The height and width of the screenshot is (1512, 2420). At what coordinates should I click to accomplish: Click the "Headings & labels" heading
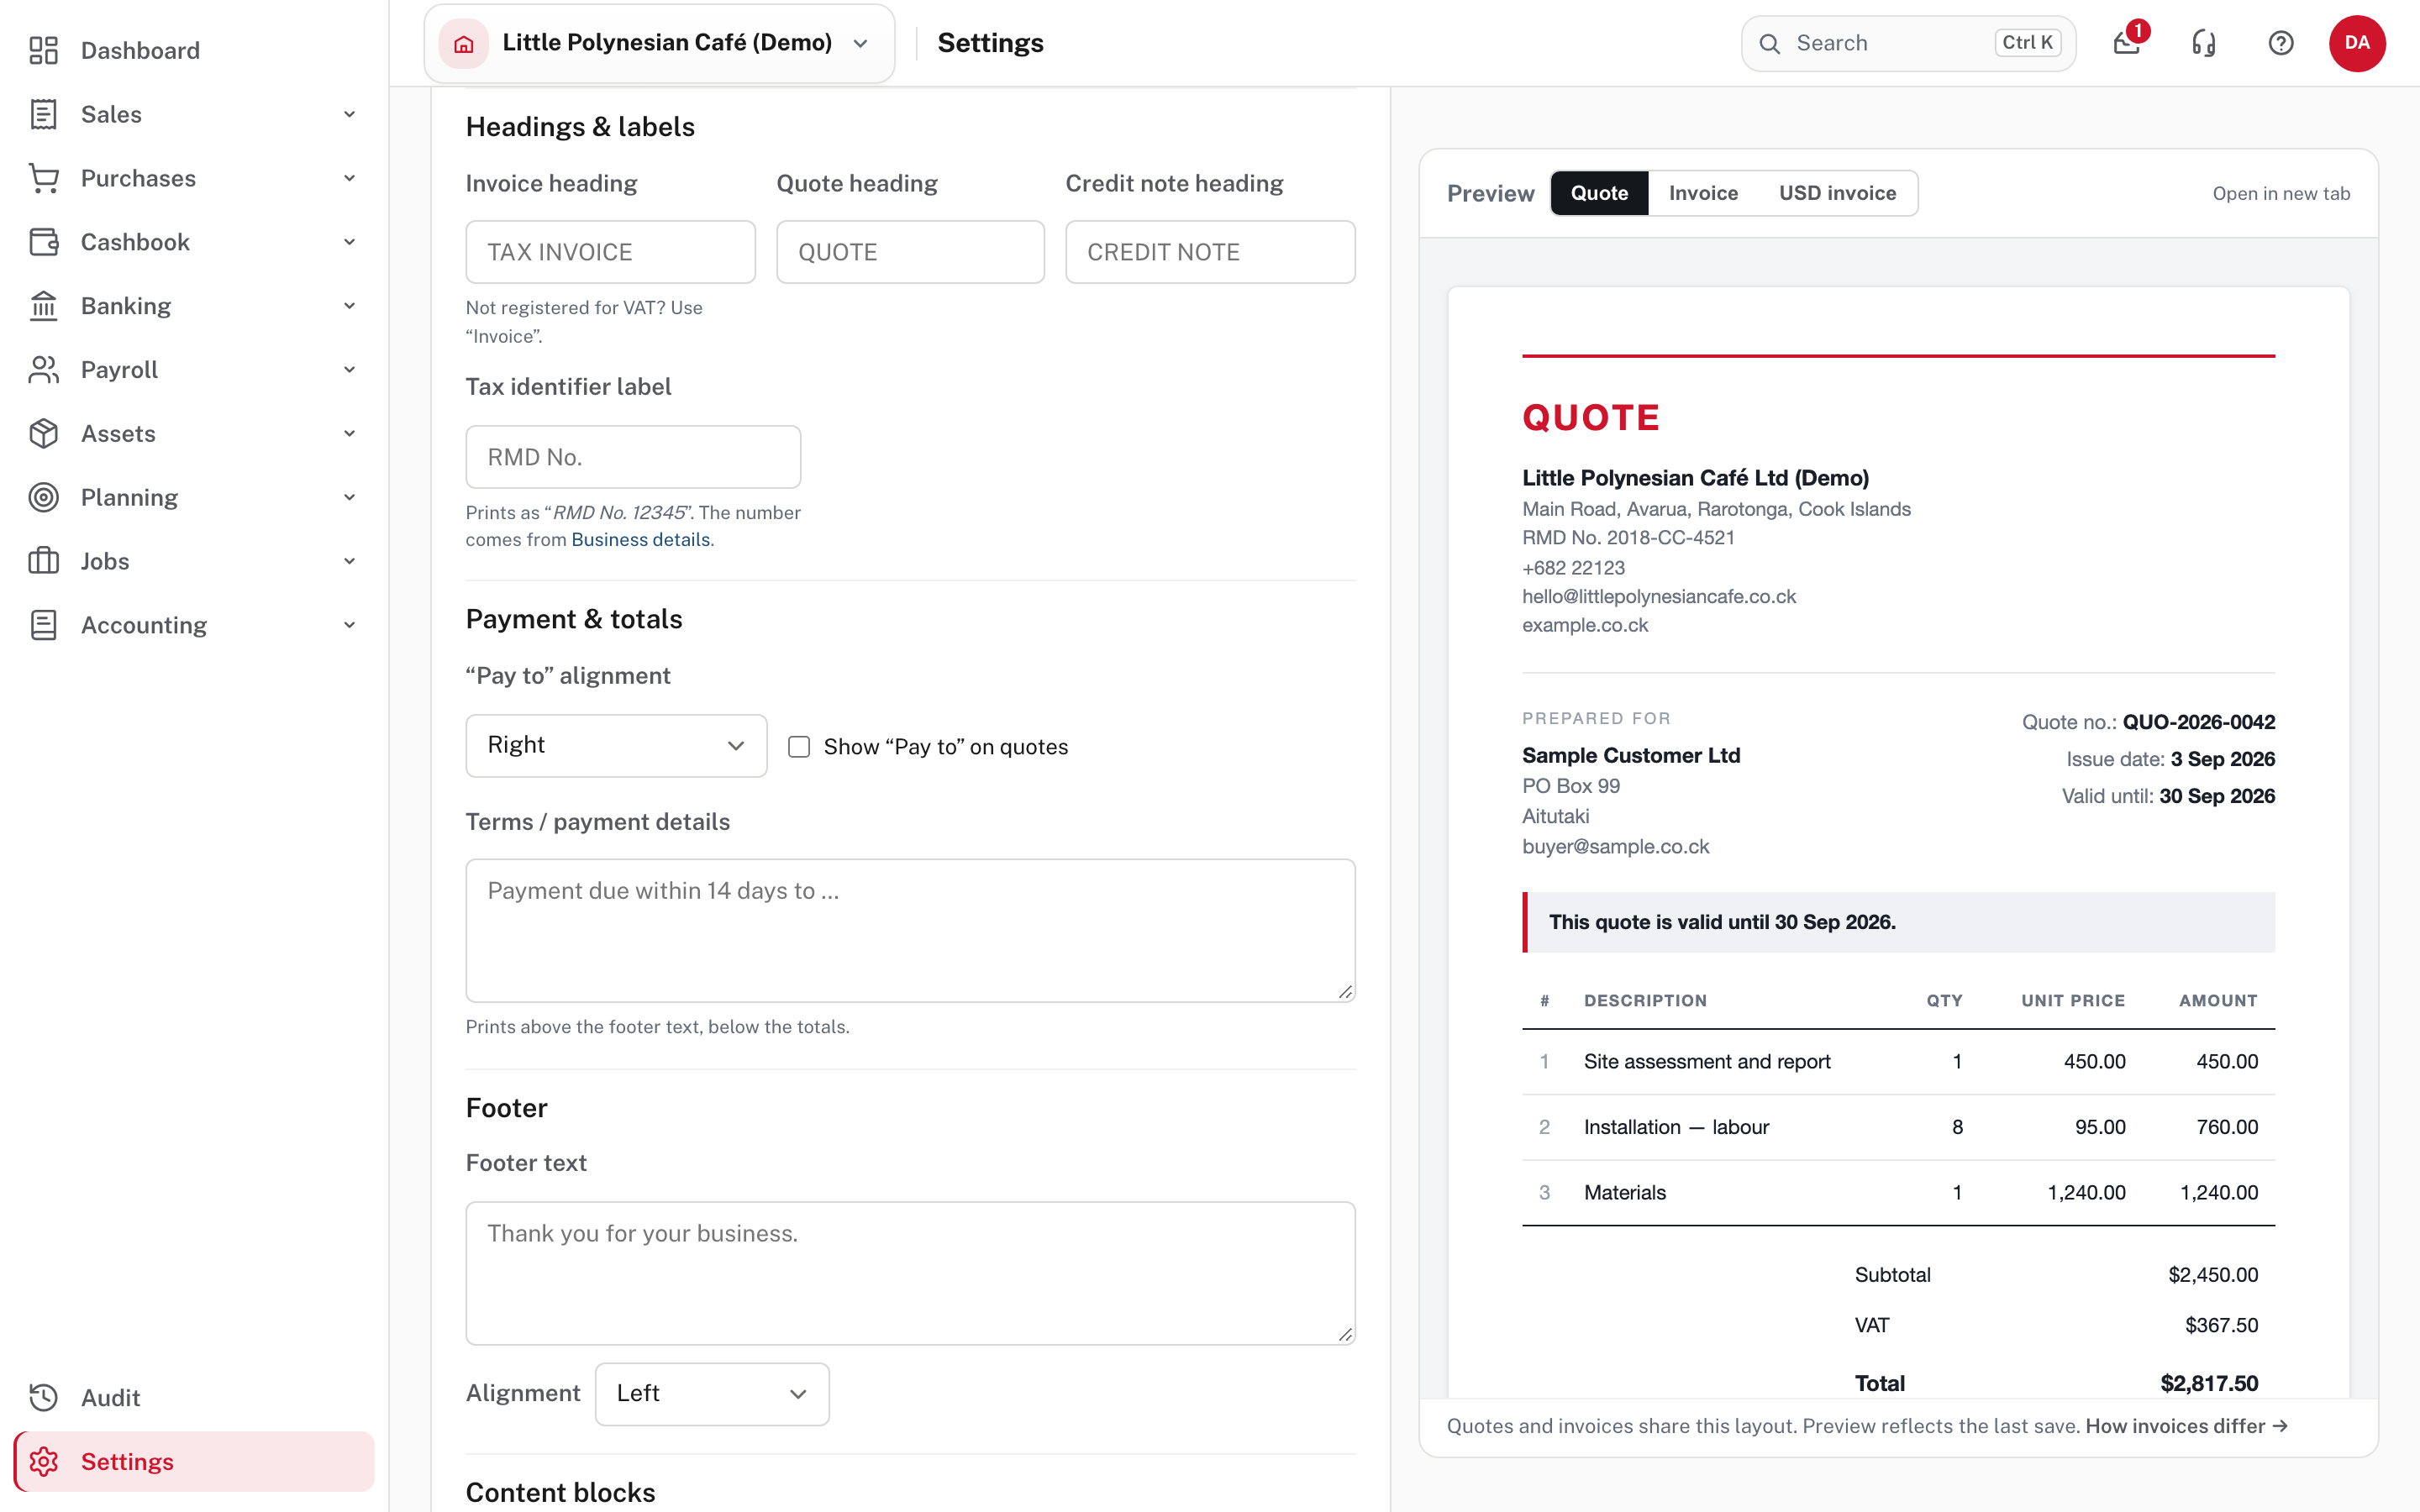[580, 127]
